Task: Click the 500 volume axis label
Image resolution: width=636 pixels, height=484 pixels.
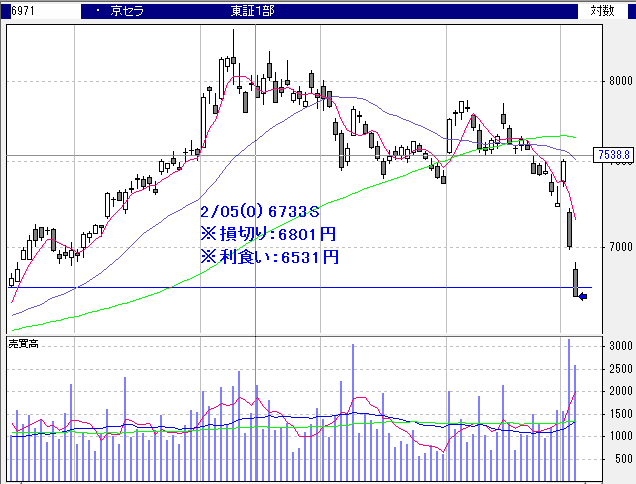Action: click(620, 460)
